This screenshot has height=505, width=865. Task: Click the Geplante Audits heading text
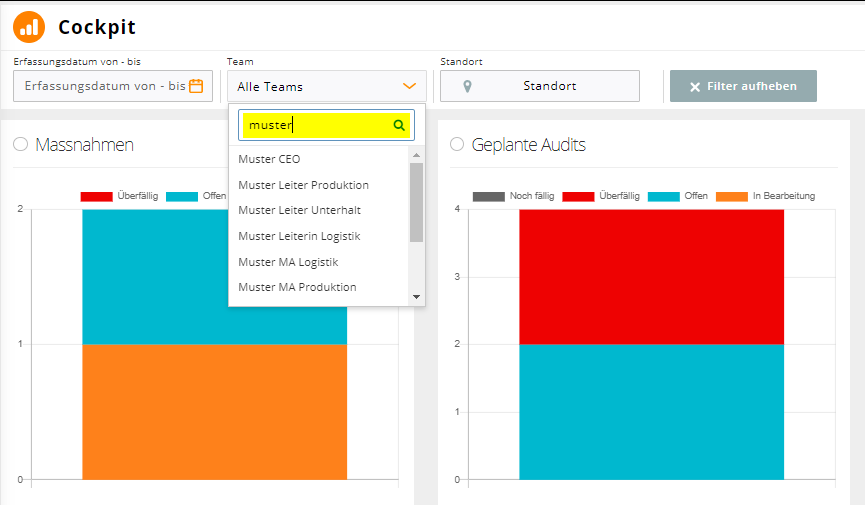pos(528,145)
